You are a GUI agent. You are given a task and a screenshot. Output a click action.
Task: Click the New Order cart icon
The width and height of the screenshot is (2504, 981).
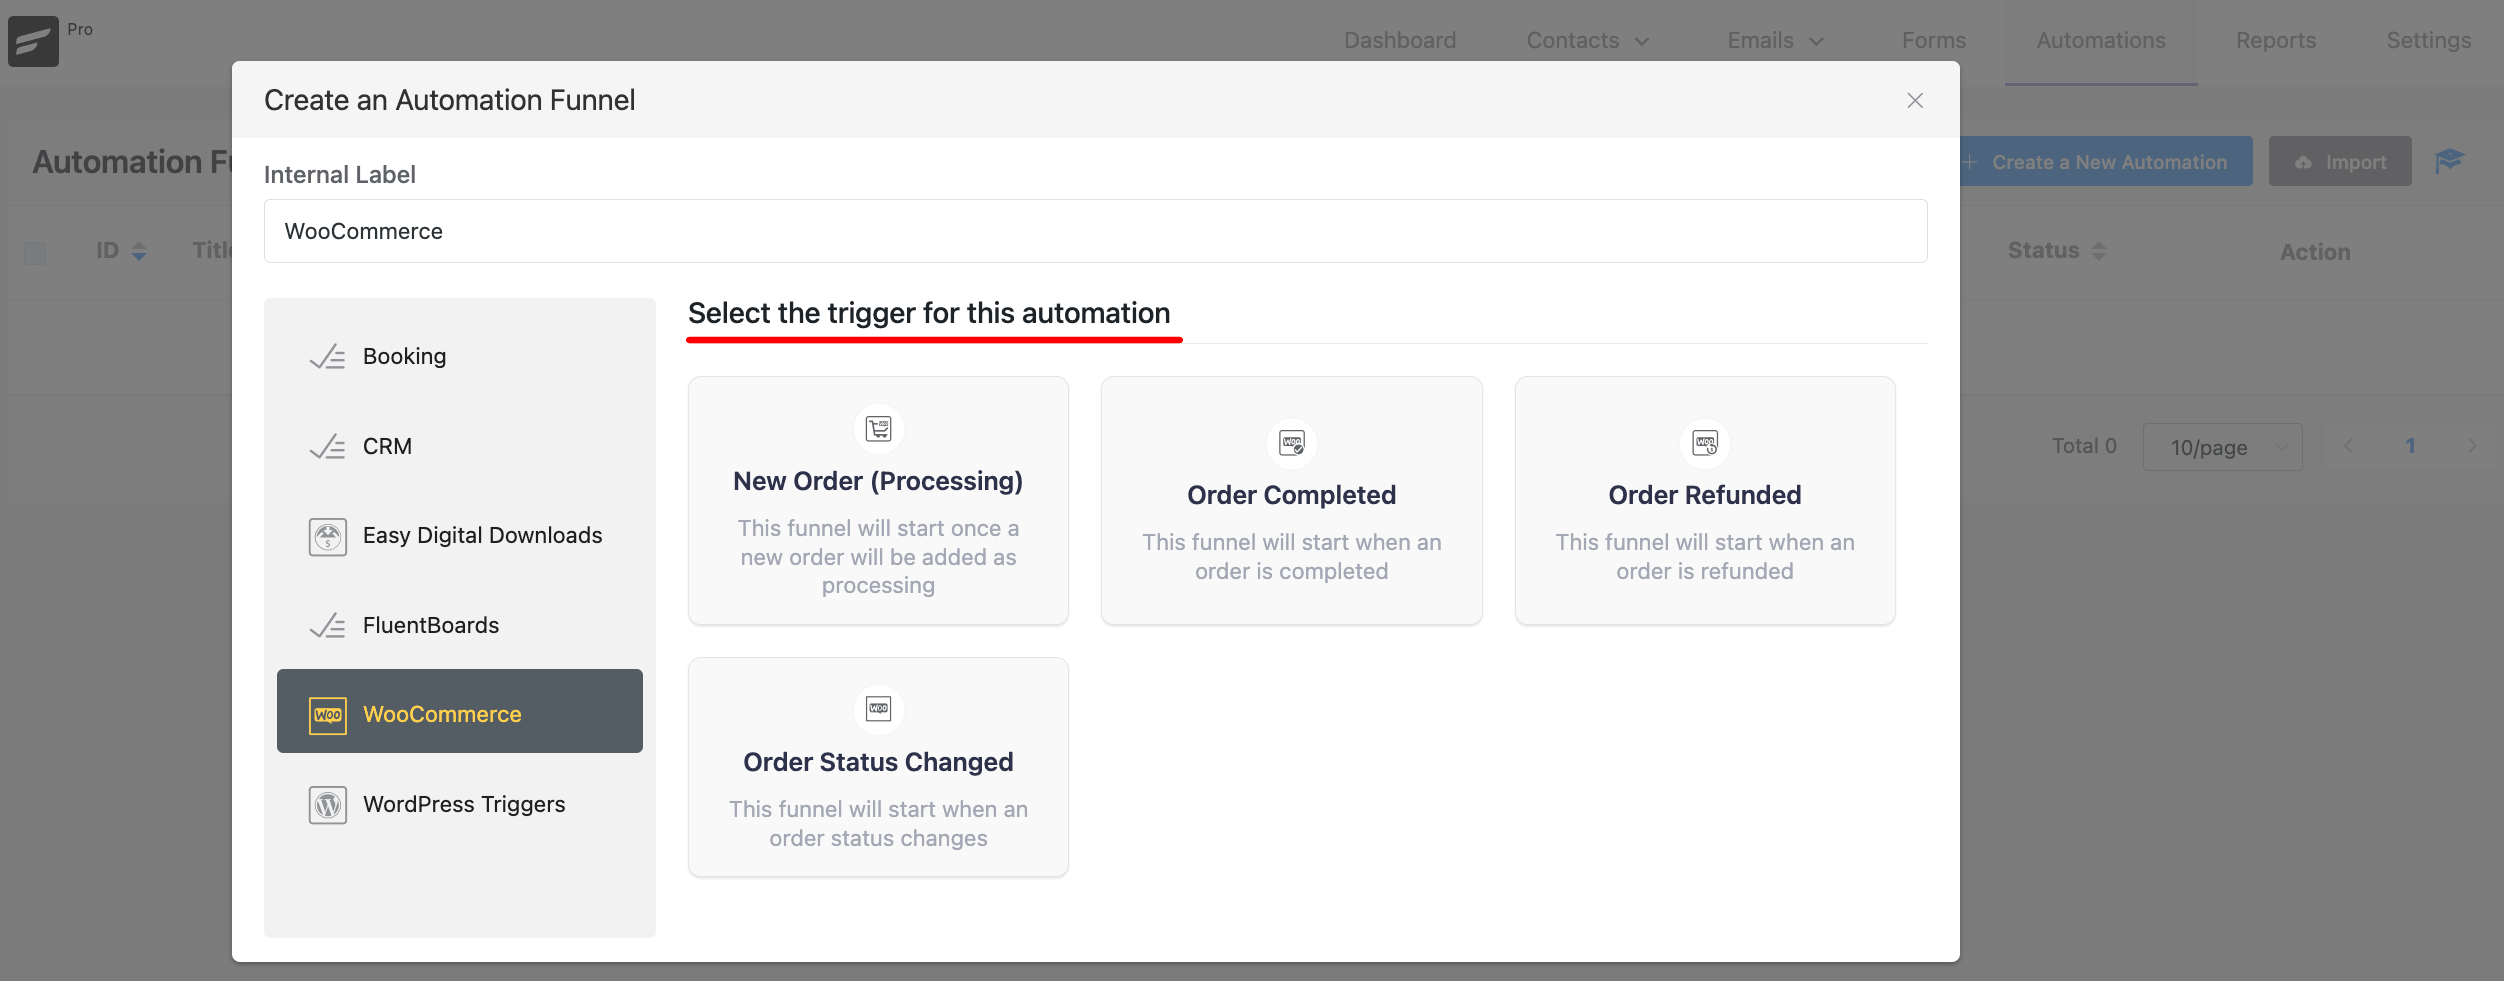[x=878, y=429]
